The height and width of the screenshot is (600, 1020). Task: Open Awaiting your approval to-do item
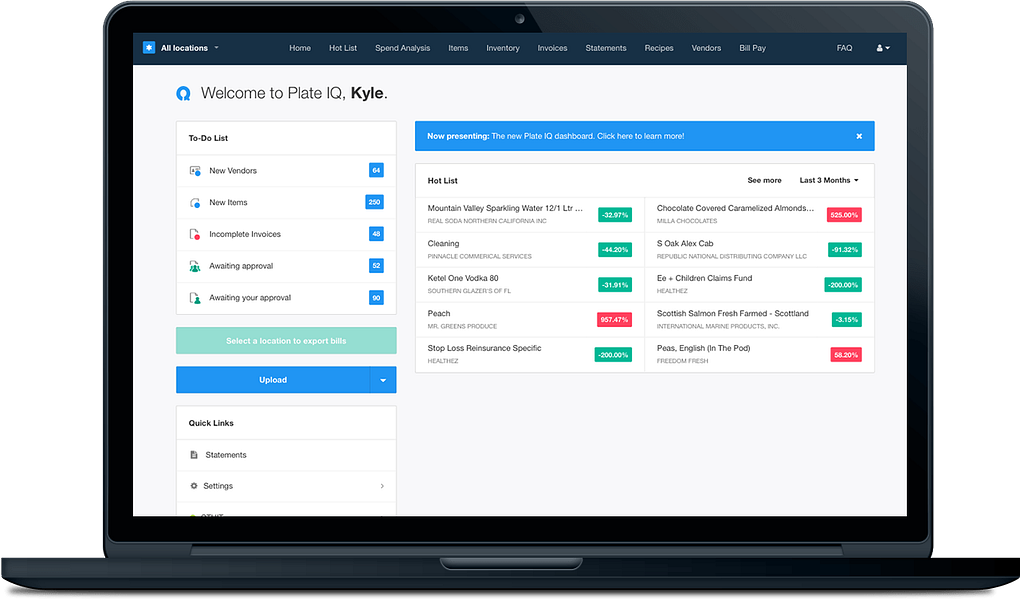coord(286,298)
